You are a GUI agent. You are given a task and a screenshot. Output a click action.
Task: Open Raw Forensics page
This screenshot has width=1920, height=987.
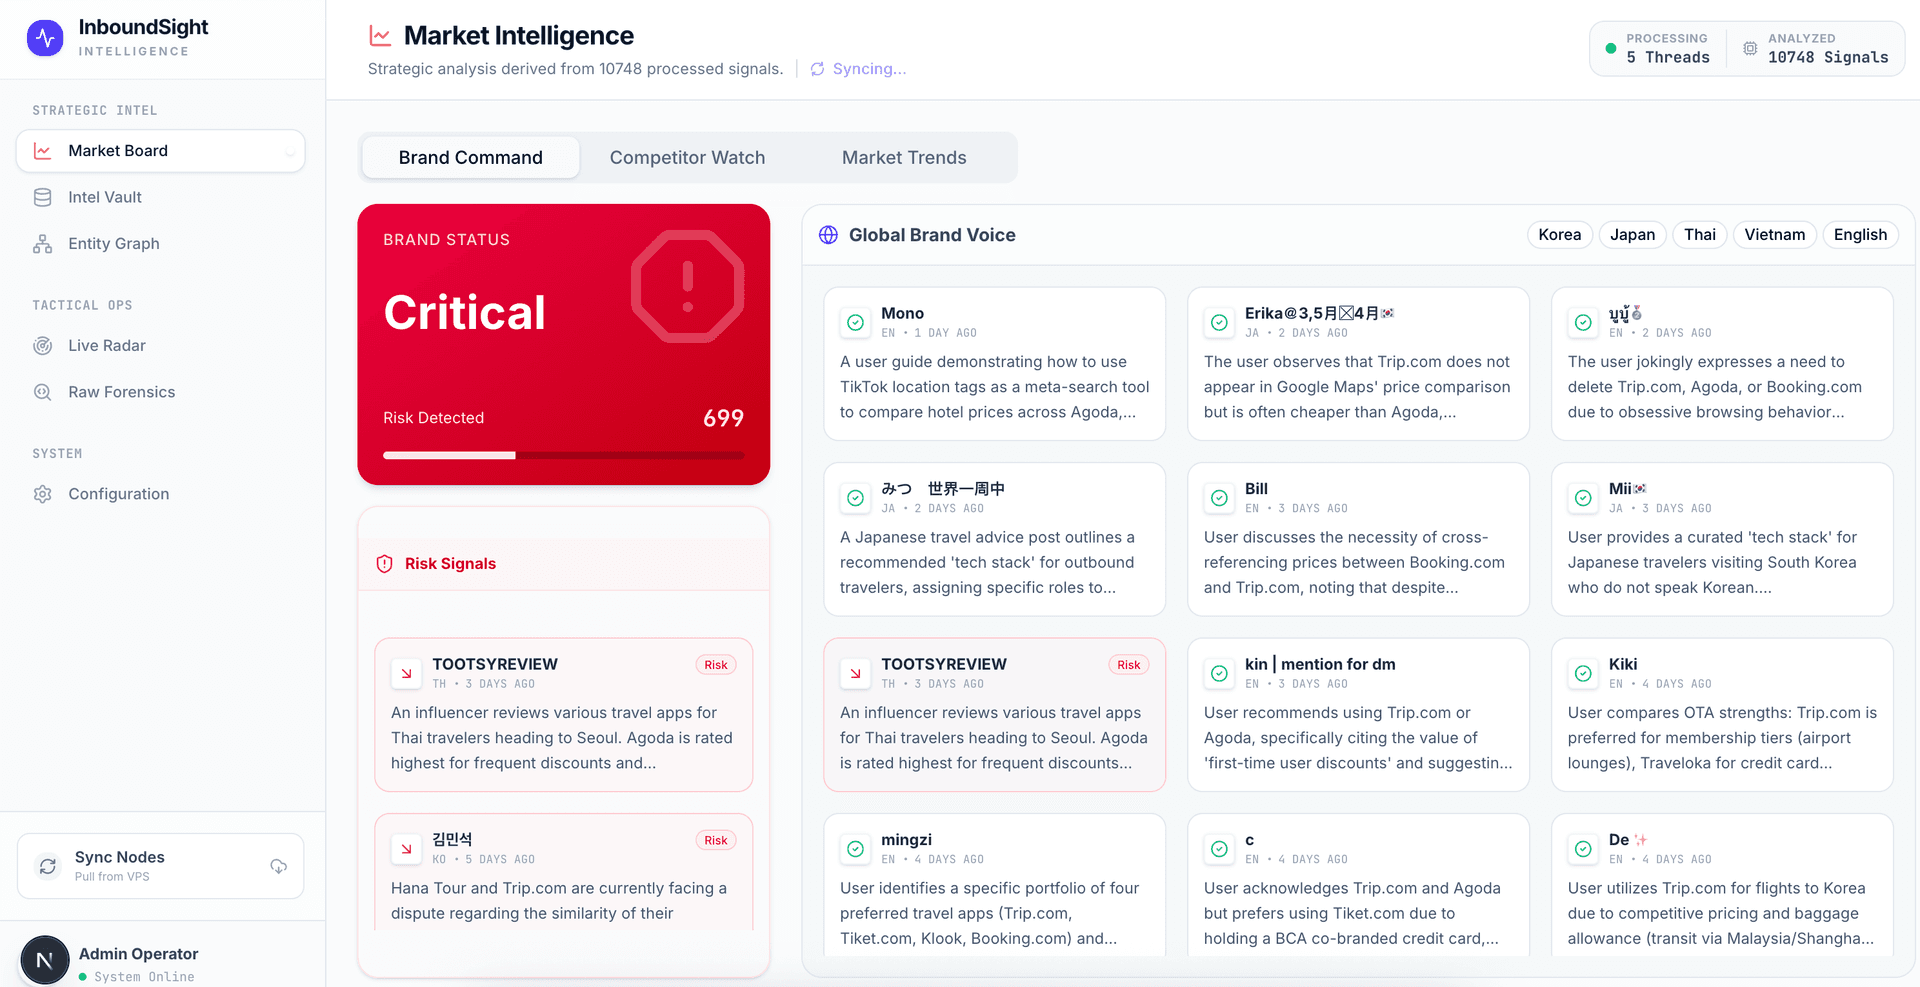pyautogui.click(x=160, y=392)
